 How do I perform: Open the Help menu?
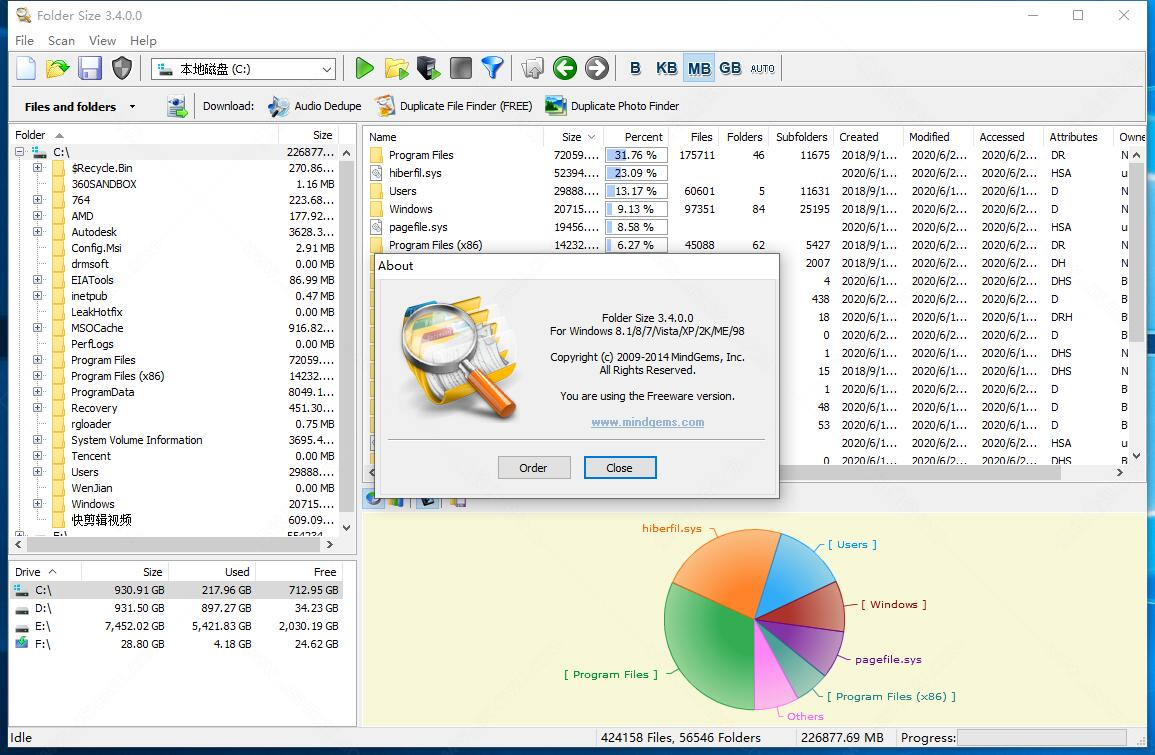coord(143,41)
